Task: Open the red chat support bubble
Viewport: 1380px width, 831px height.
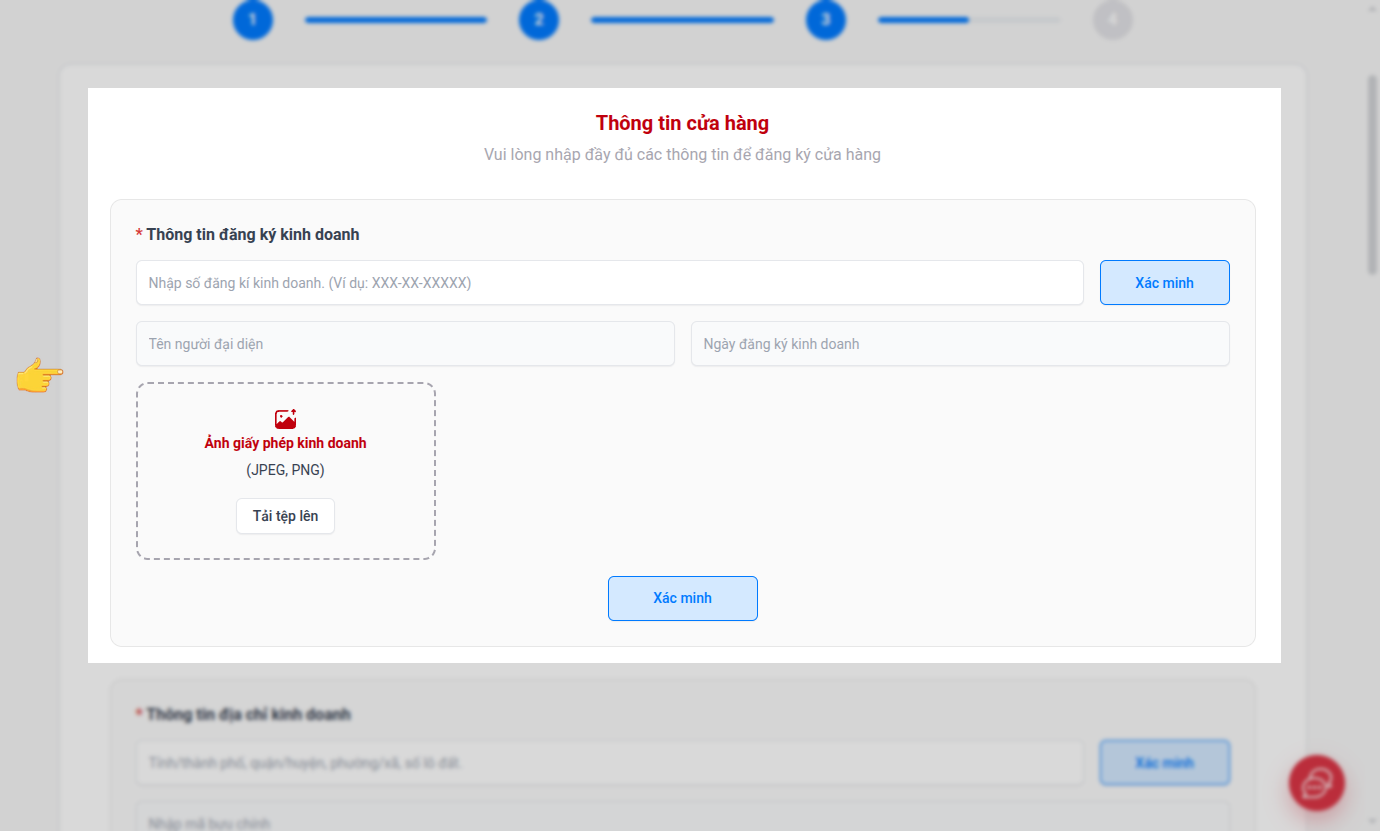Action: tap(1317, 782)
